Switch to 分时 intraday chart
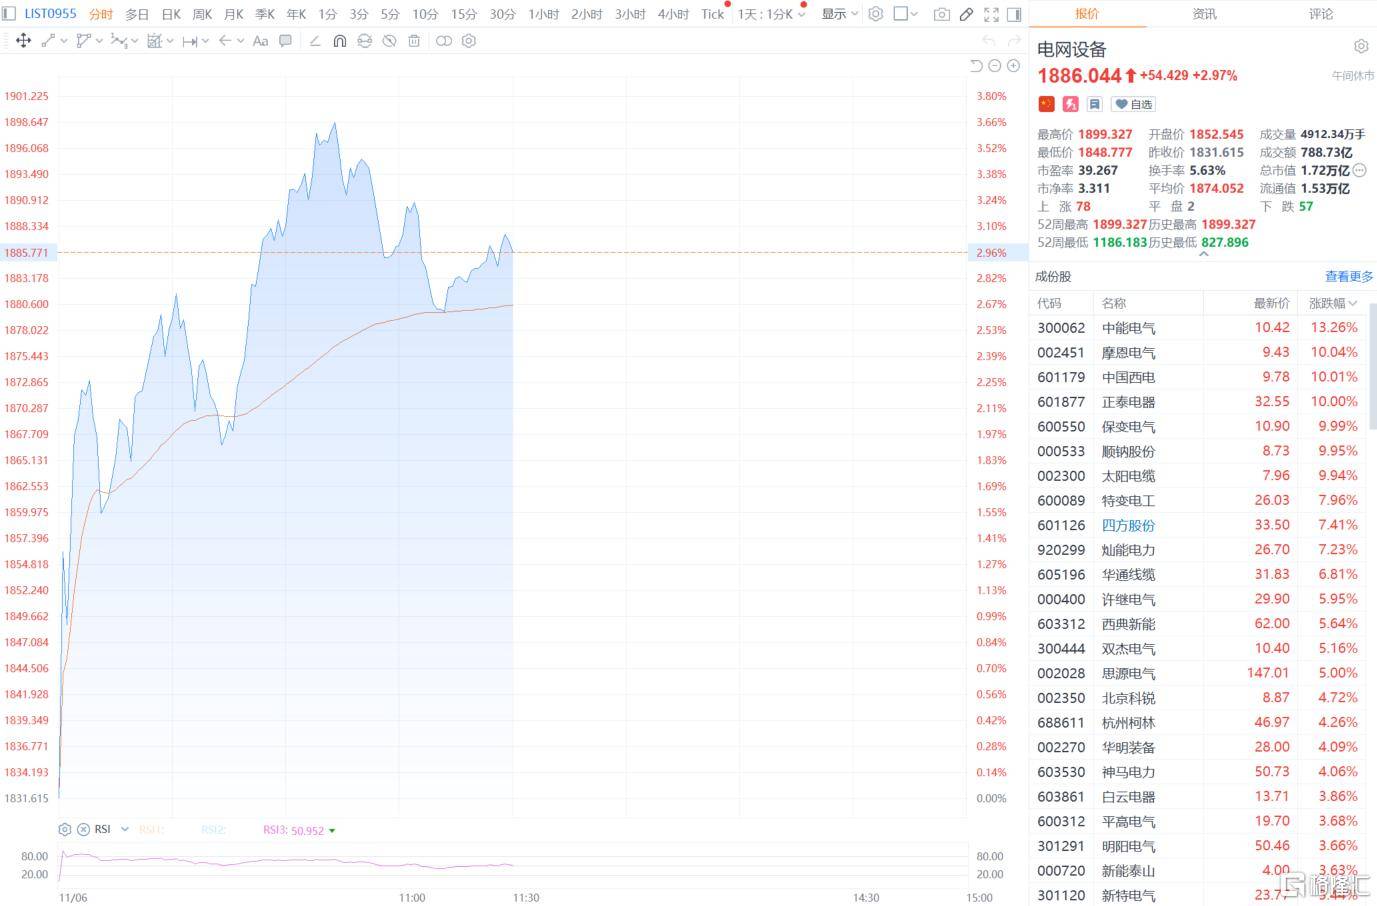Viewport: 1377px width, 906px height. point(101,14)
